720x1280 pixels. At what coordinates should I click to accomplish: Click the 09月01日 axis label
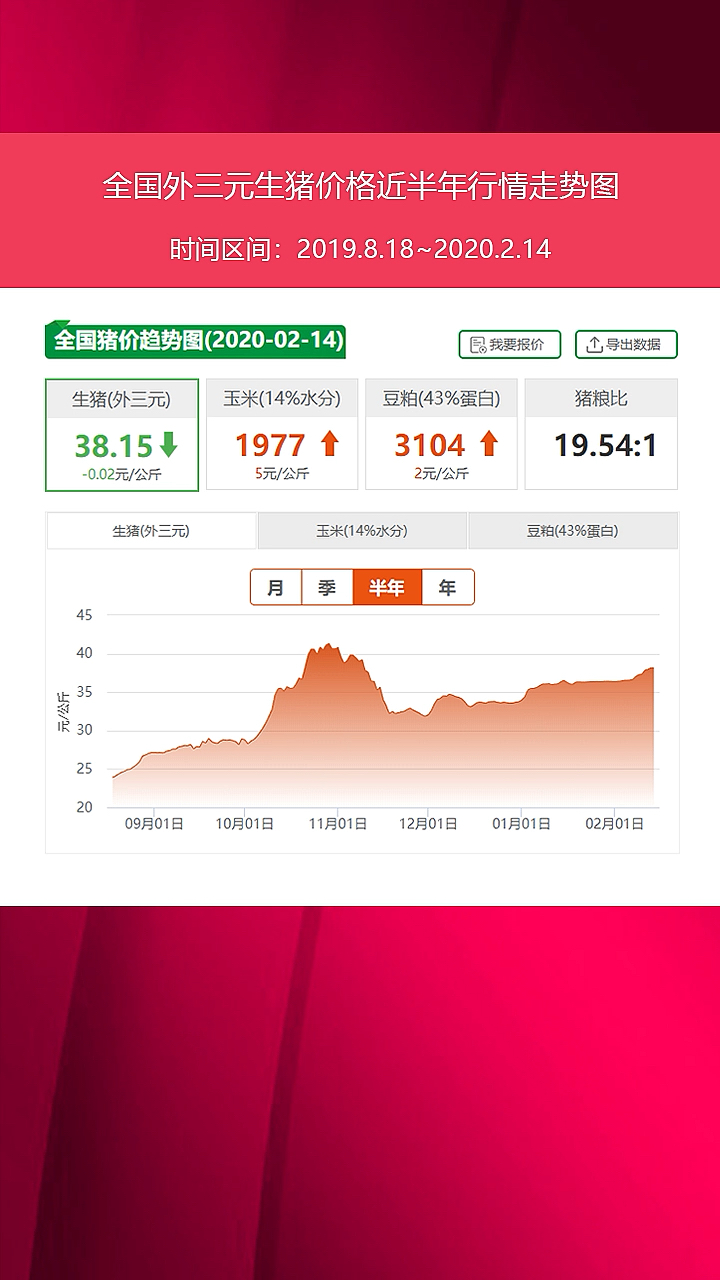click(154, 824)
